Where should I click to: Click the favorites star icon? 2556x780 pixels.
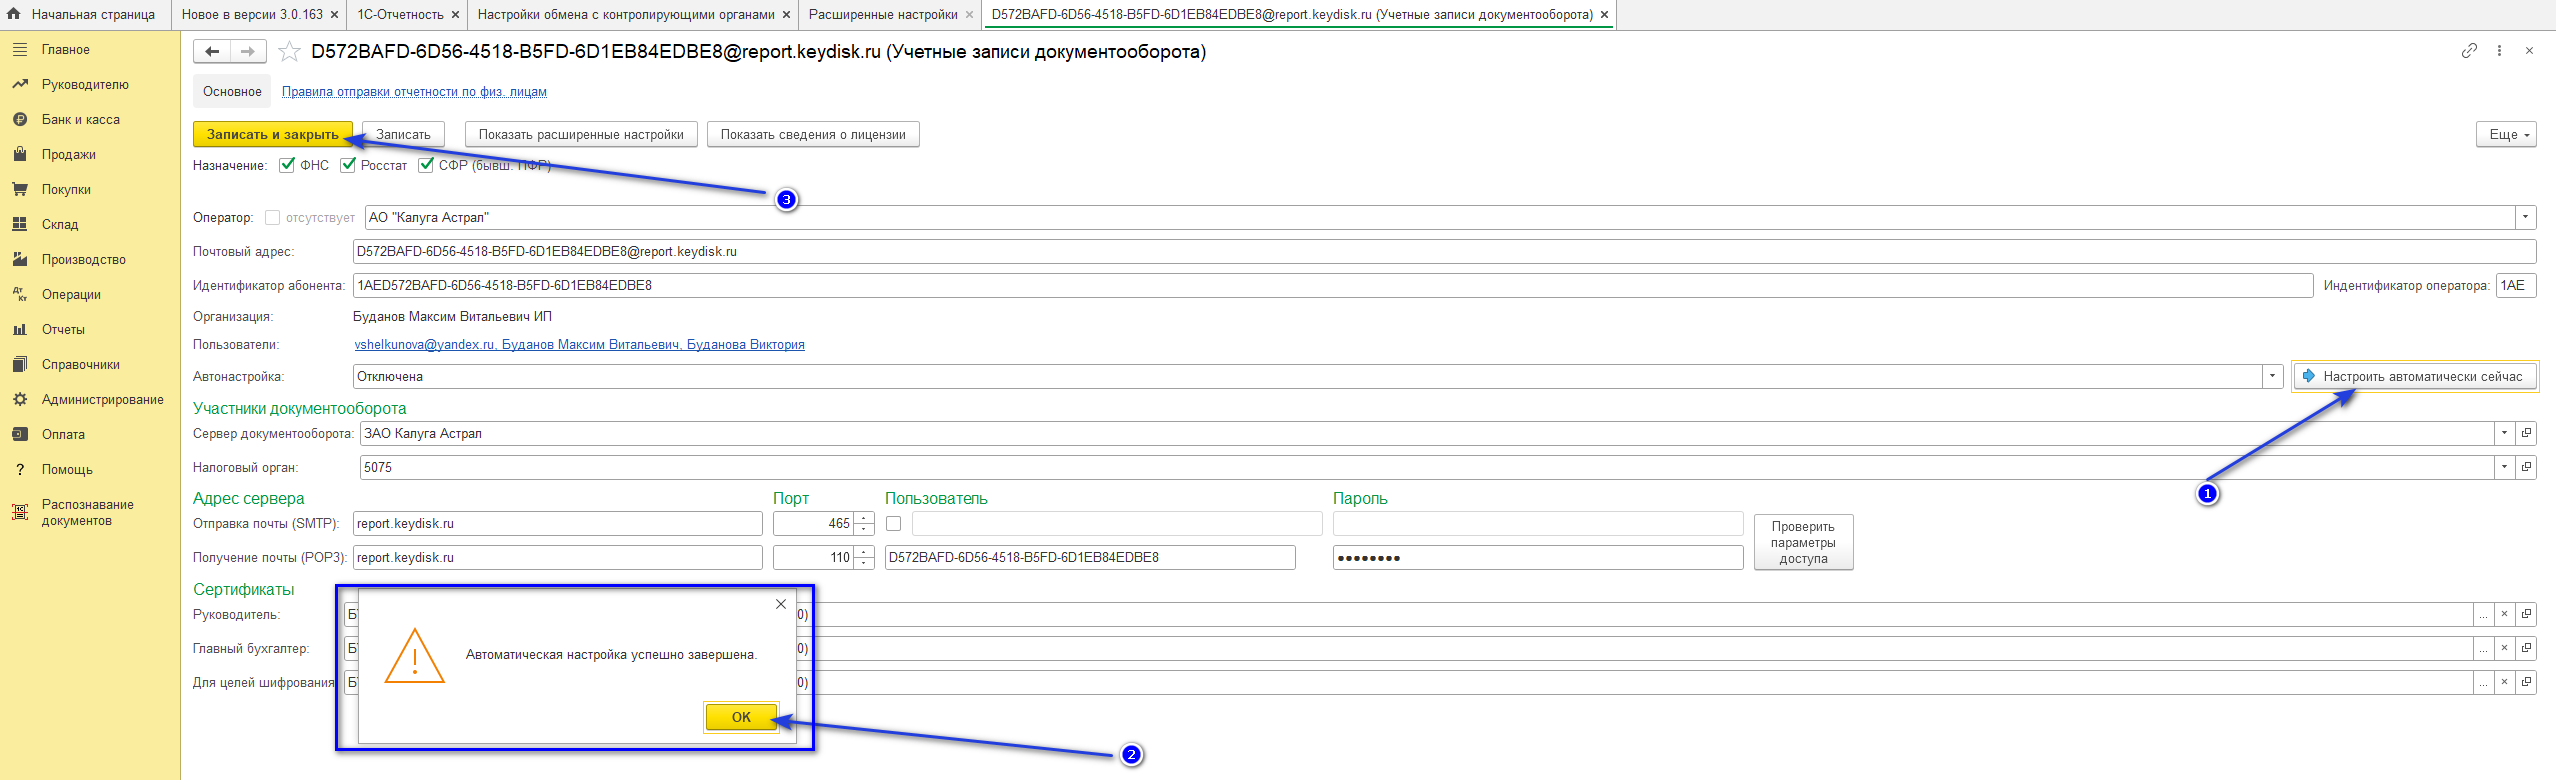point(289,52)
